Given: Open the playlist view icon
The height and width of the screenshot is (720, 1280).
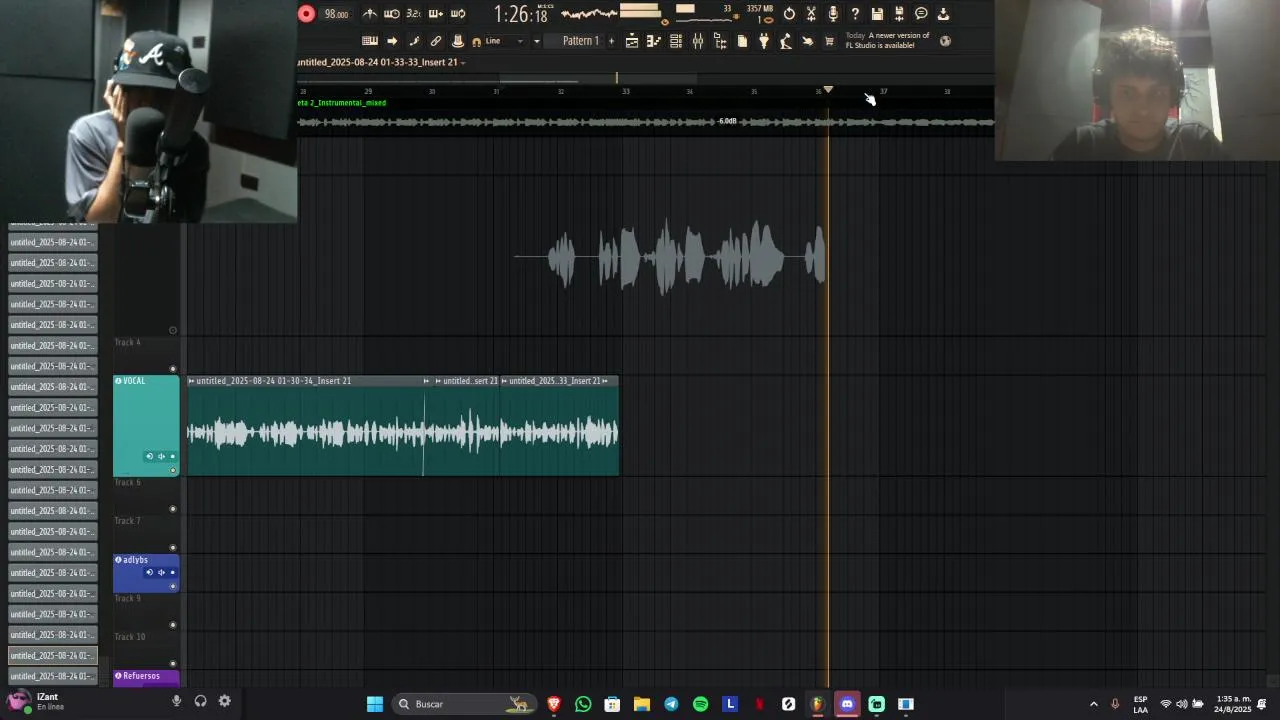Looking at the screenshot, I should (632, 41).
